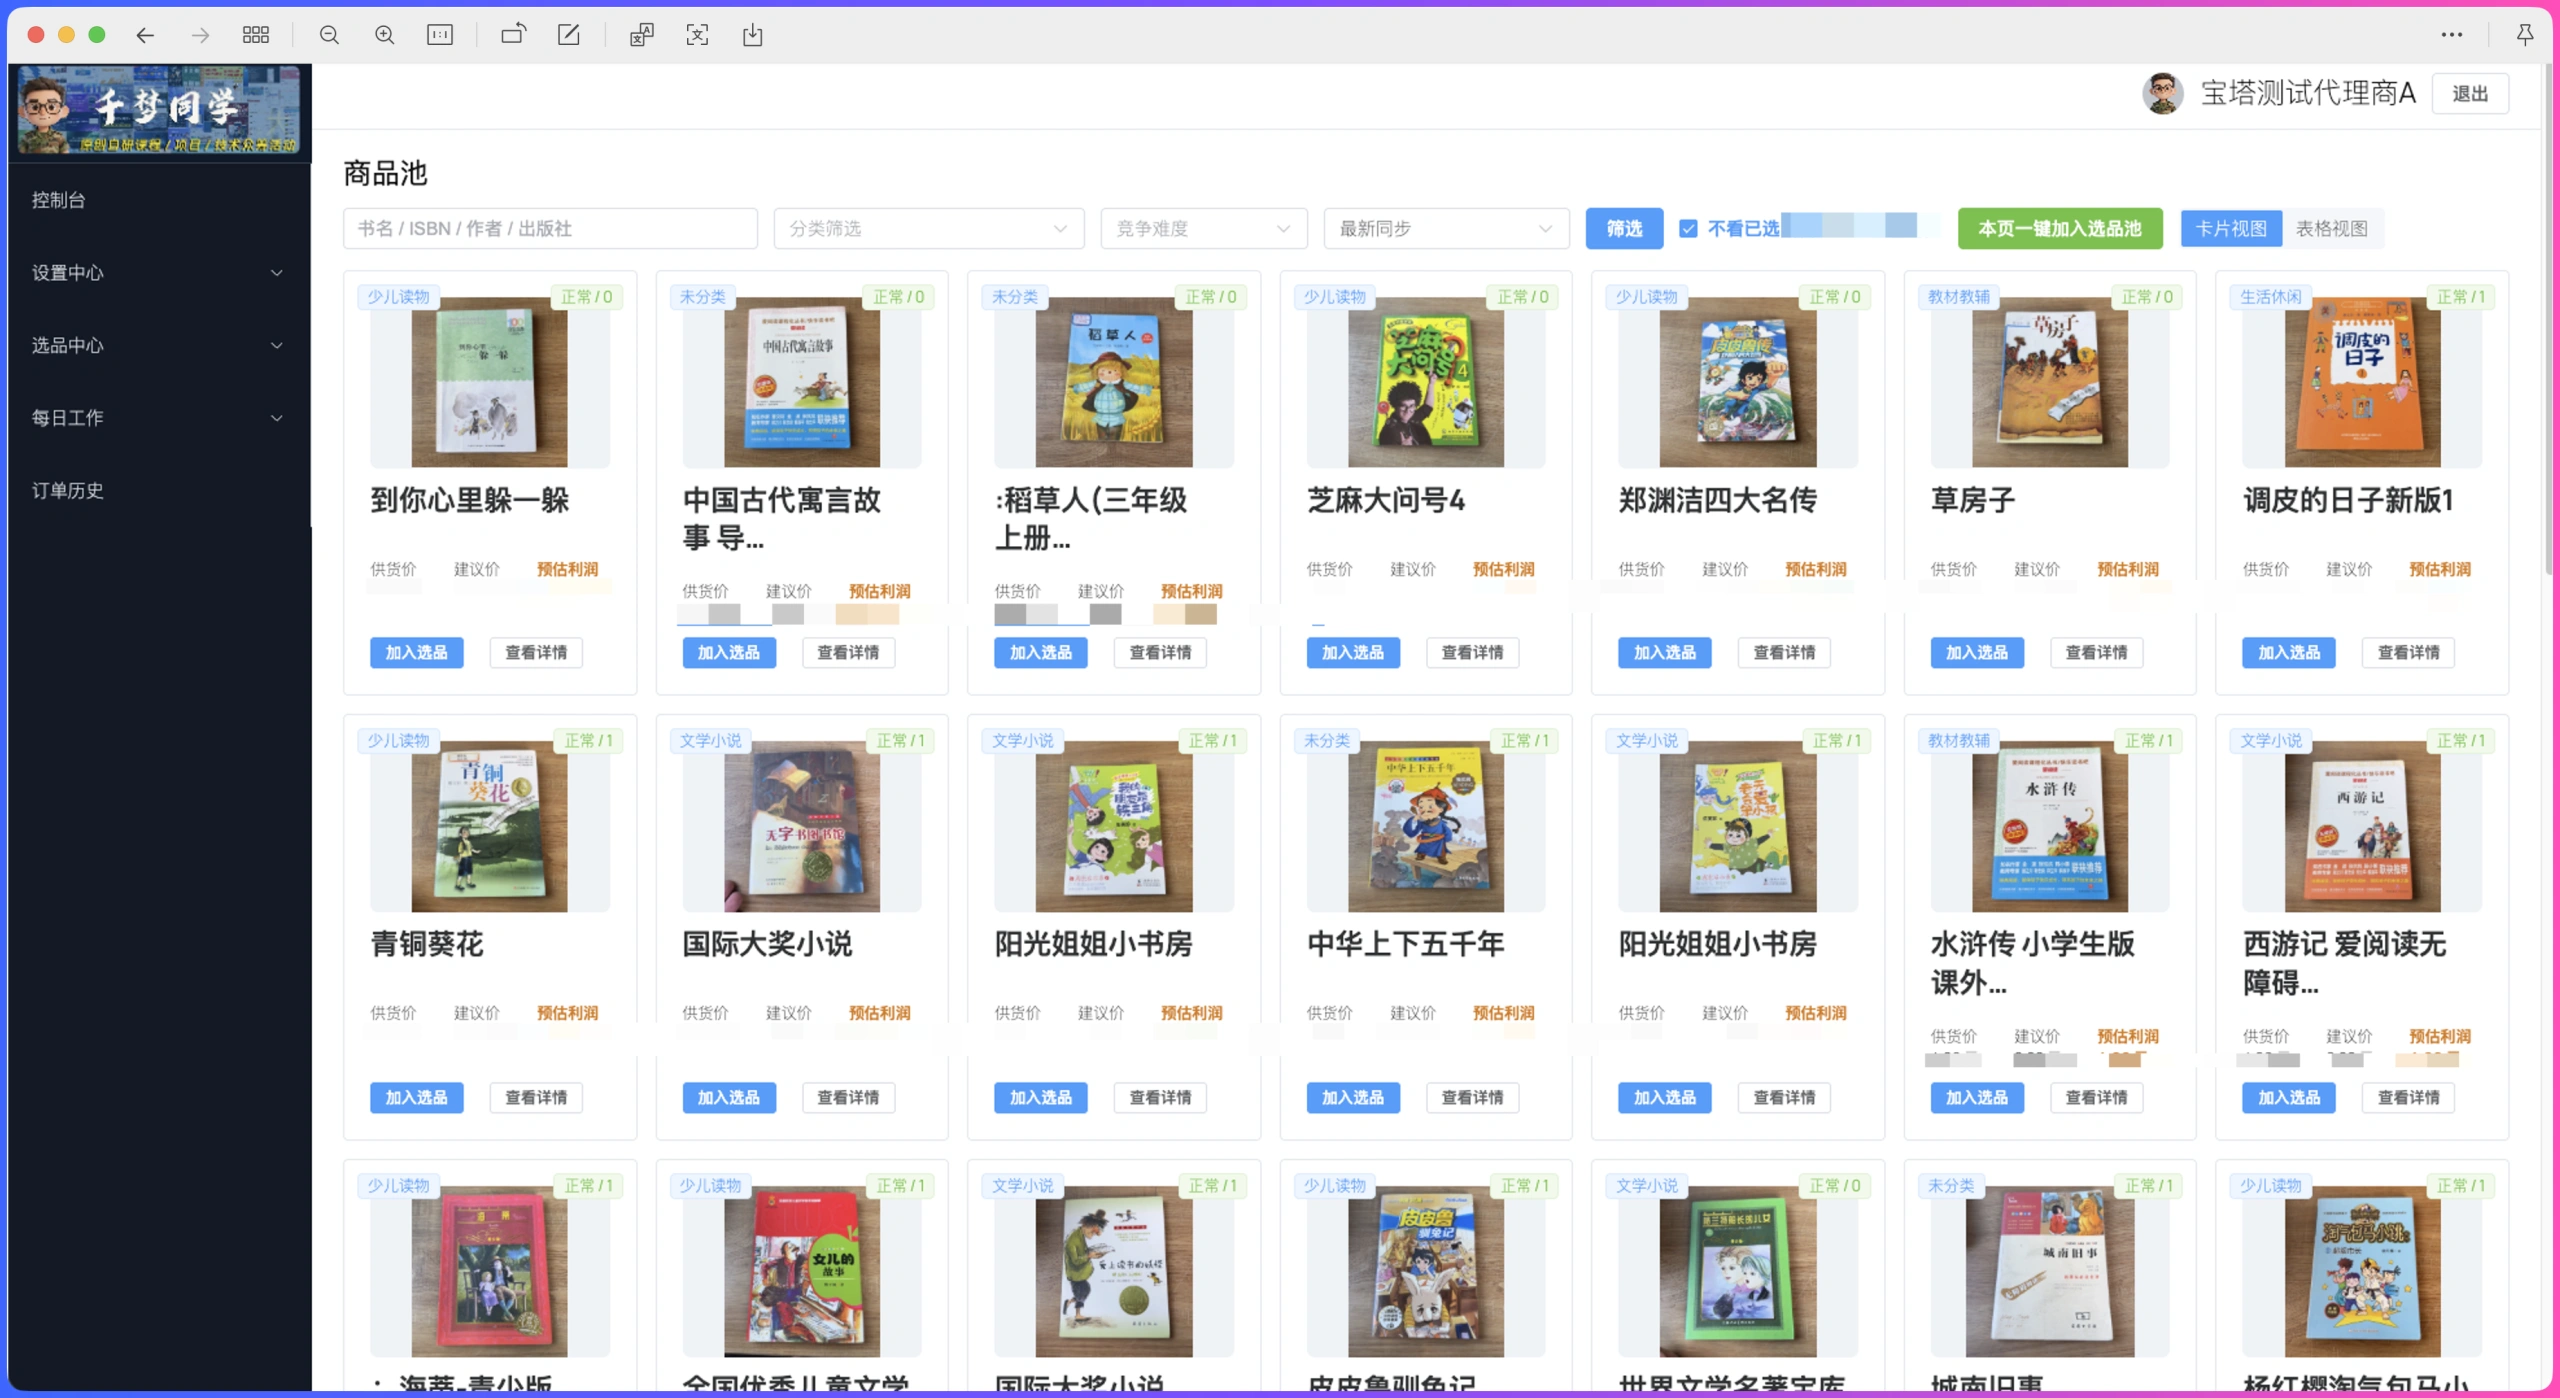Open the edit/annotate pencil icon
The height and width of the screenshot is (1398, 2560).
(568, 35)
